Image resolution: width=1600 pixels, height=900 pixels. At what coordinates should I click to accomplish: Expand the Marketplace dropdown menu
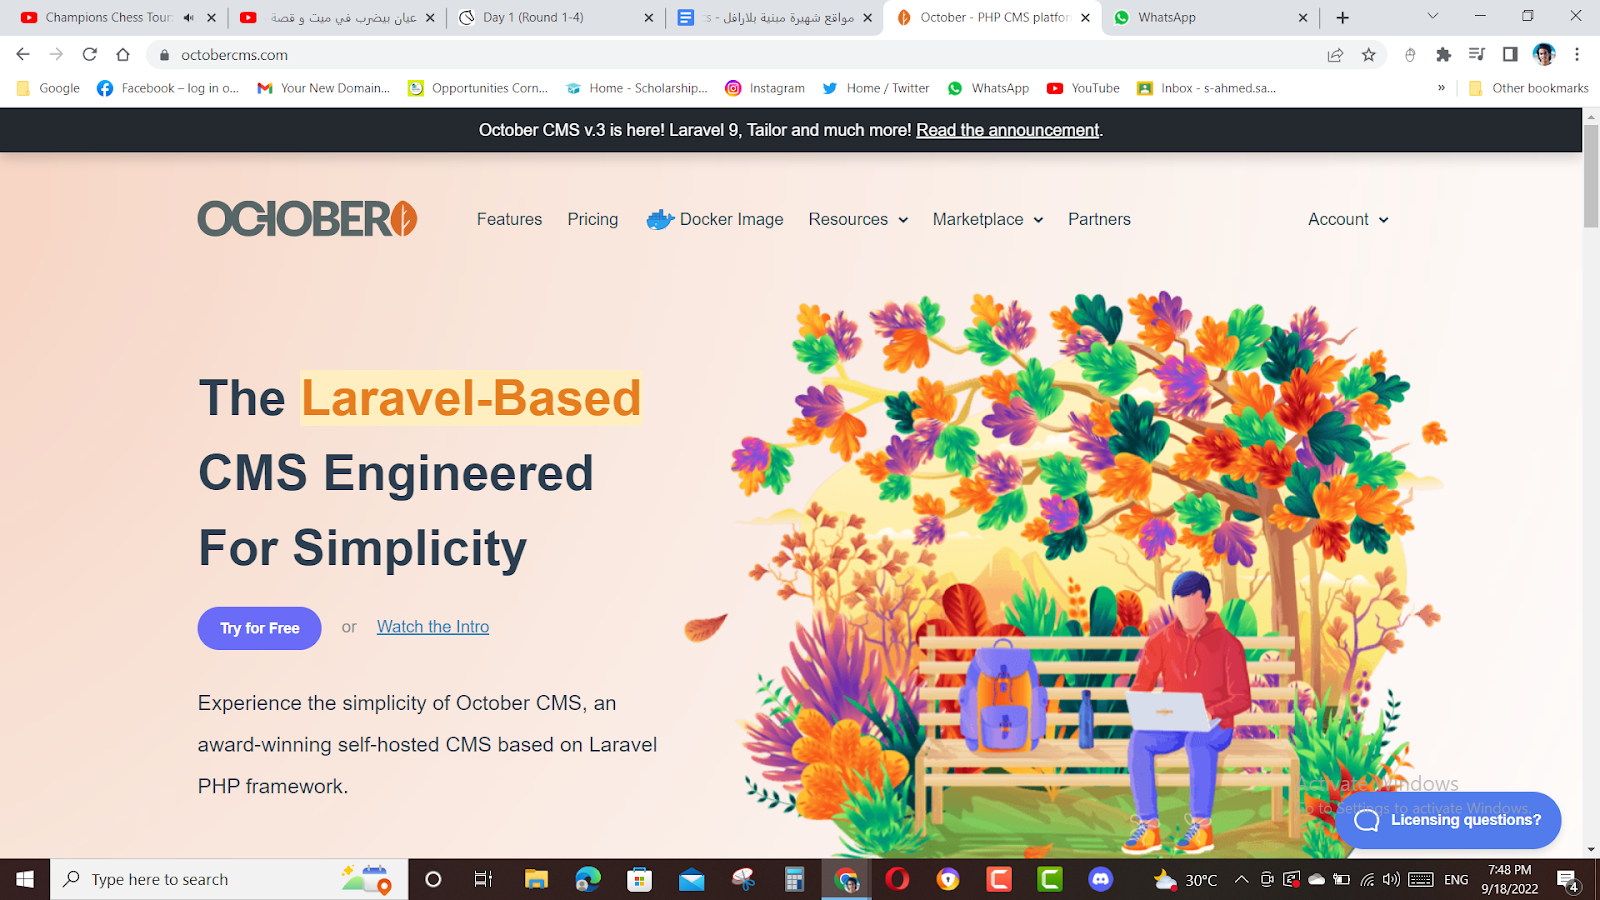pos(988,219)
